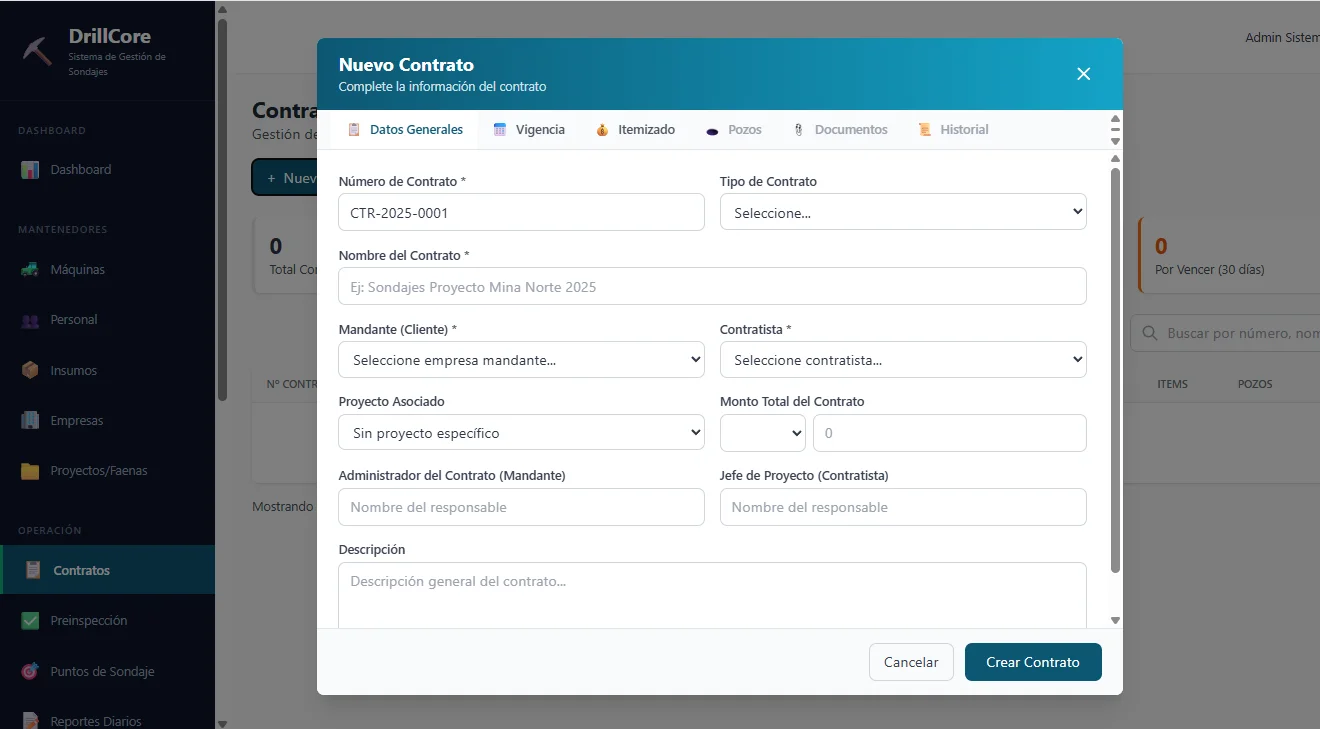
Task: Switch to the Itemizado tab
Action: coord(635,130)
